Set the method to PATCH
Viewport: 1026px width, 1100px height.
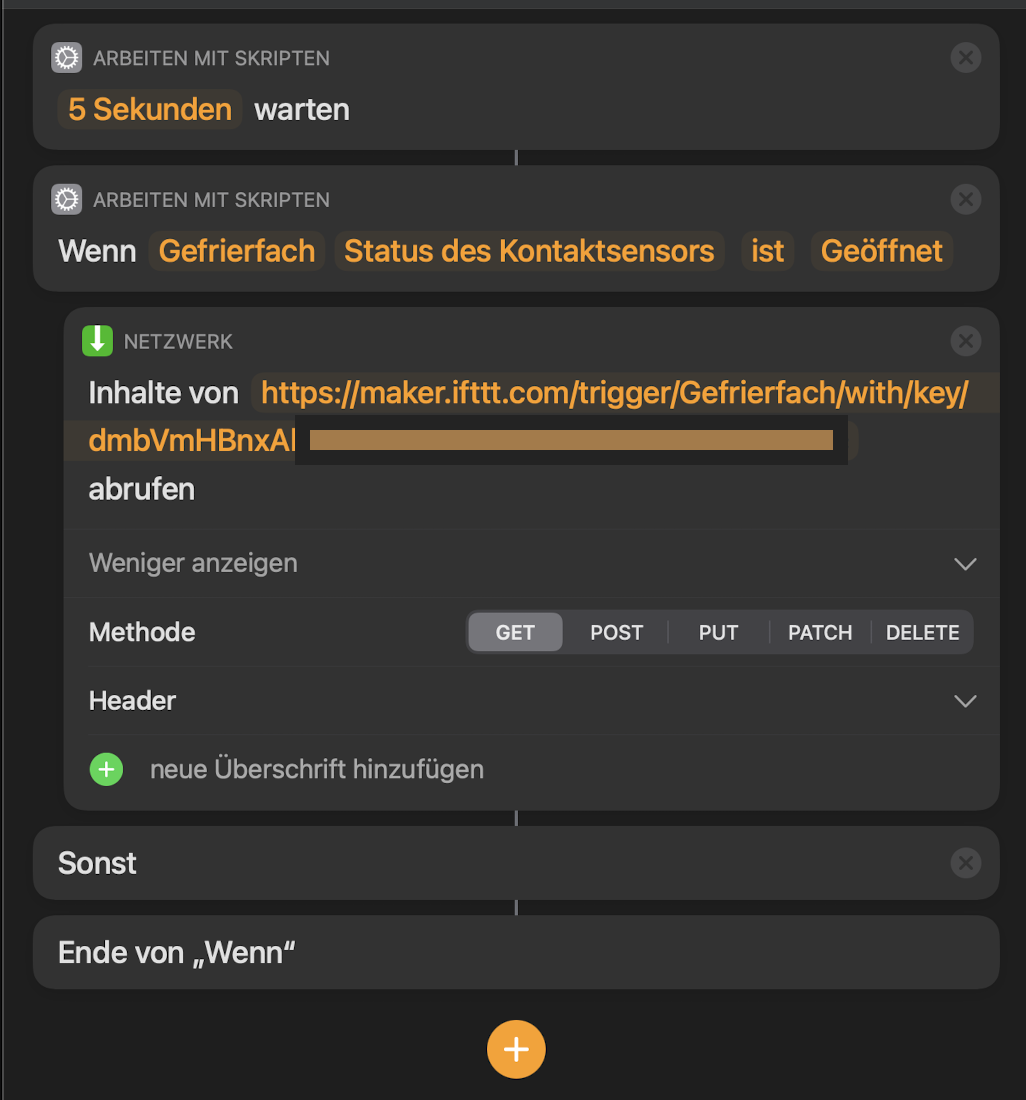820,633
